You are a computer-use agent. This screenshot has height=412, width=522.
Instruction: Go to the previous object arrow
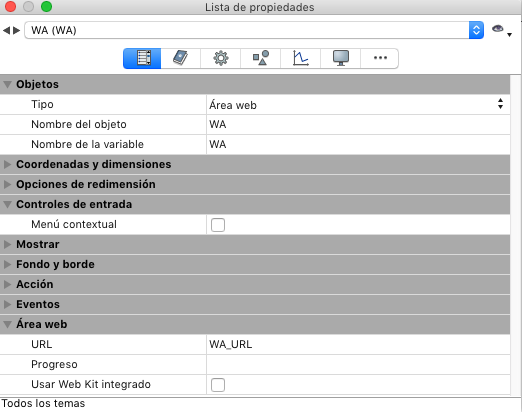coord(6,31)
